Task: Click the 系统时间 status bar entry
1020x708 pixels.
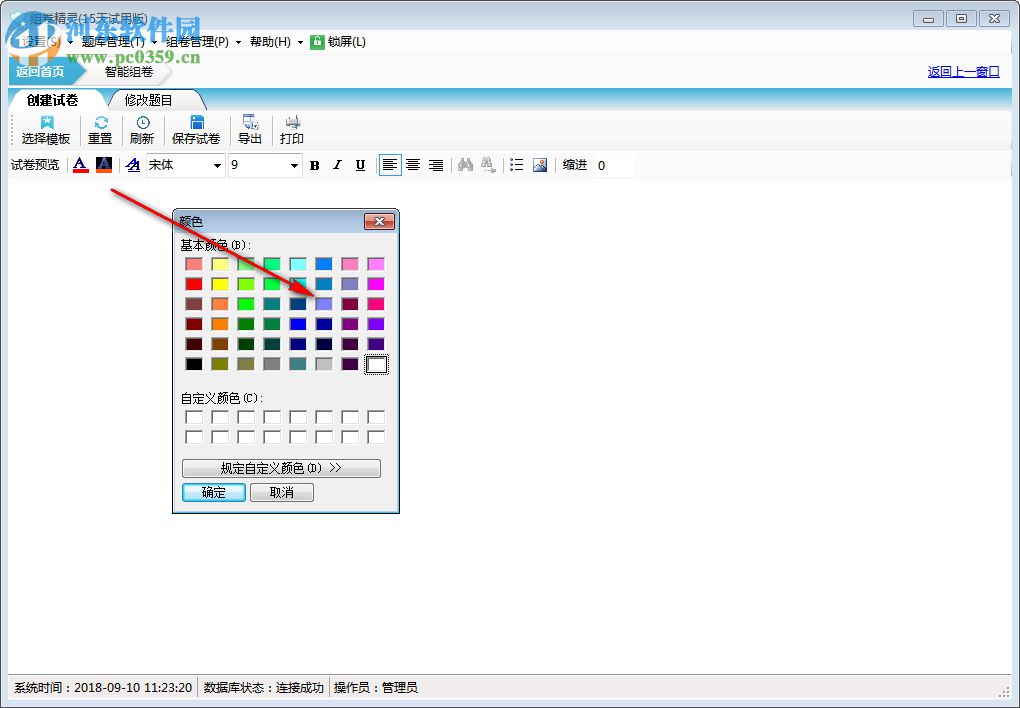Action: [x=103, y=688]
